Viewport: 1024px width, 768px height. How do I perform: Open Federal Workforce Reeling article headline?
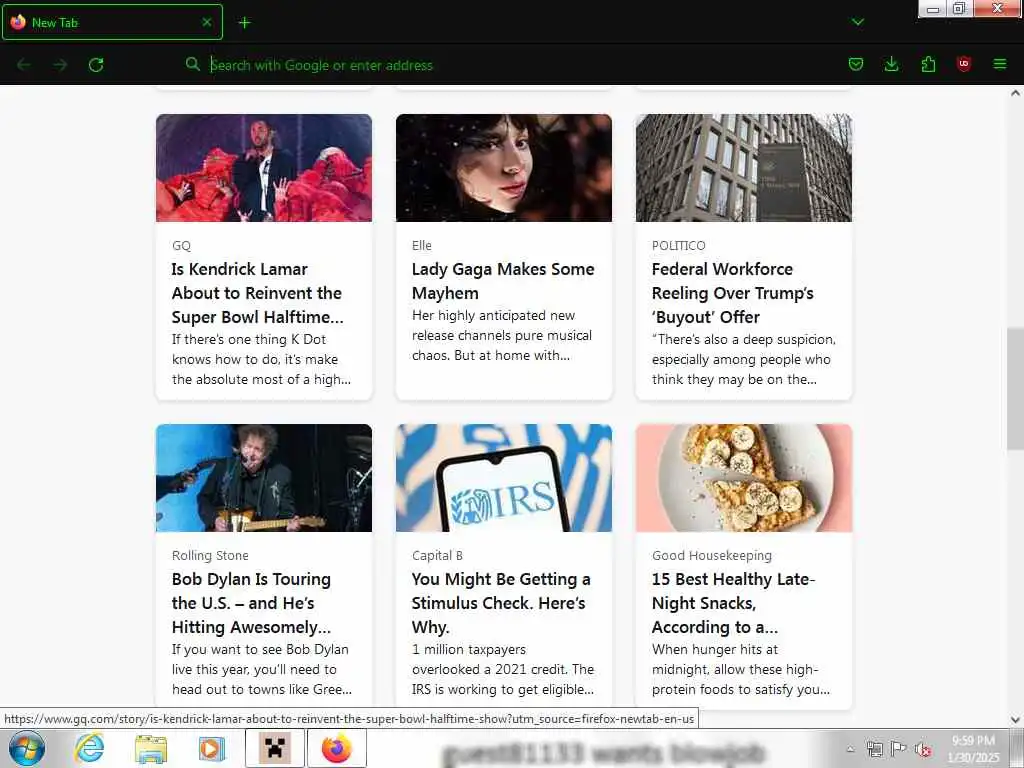(733, 293)
